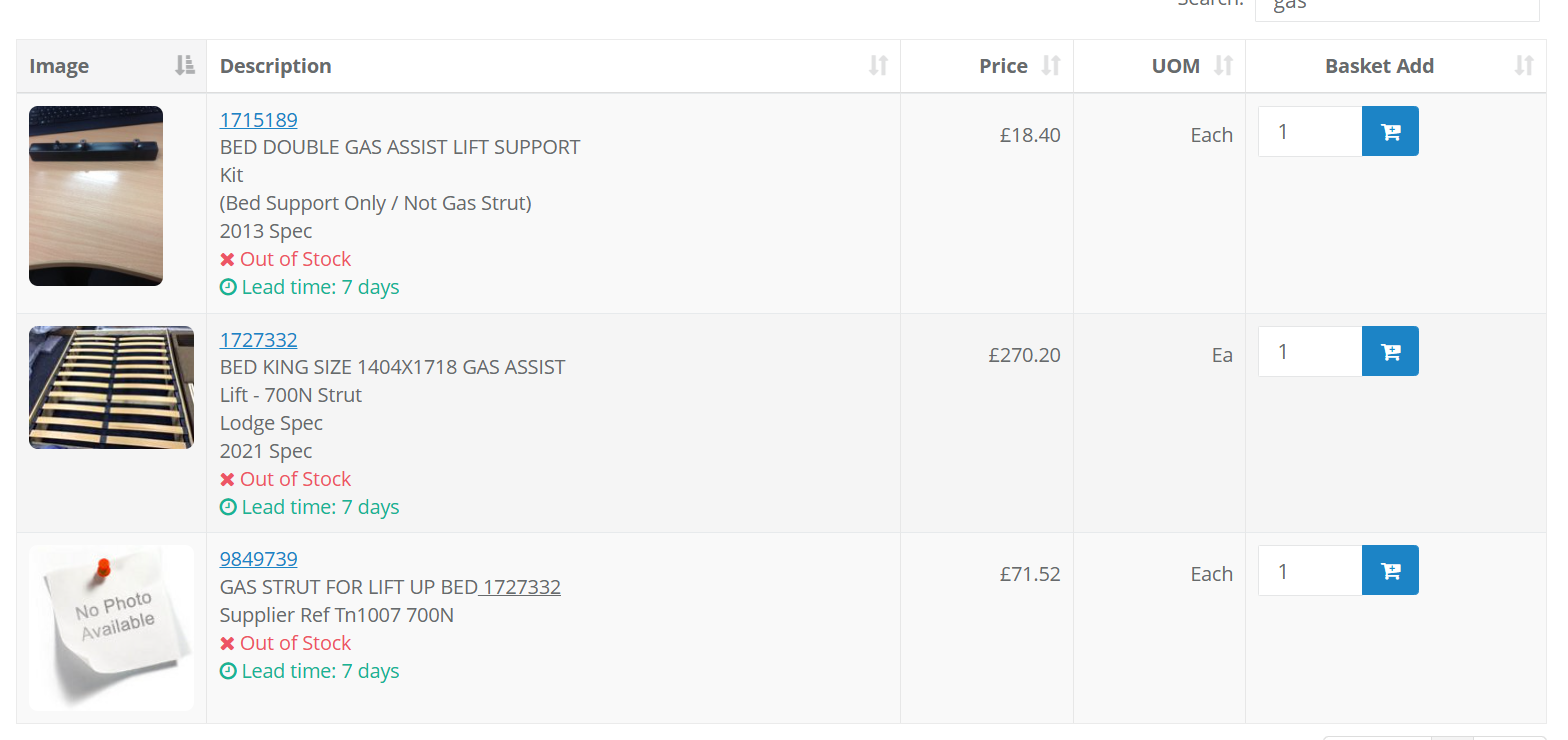The width and height of the screenshot is (1568, 740).
Task: Add item 1715189 to basket
Action: click(1390, 132)
